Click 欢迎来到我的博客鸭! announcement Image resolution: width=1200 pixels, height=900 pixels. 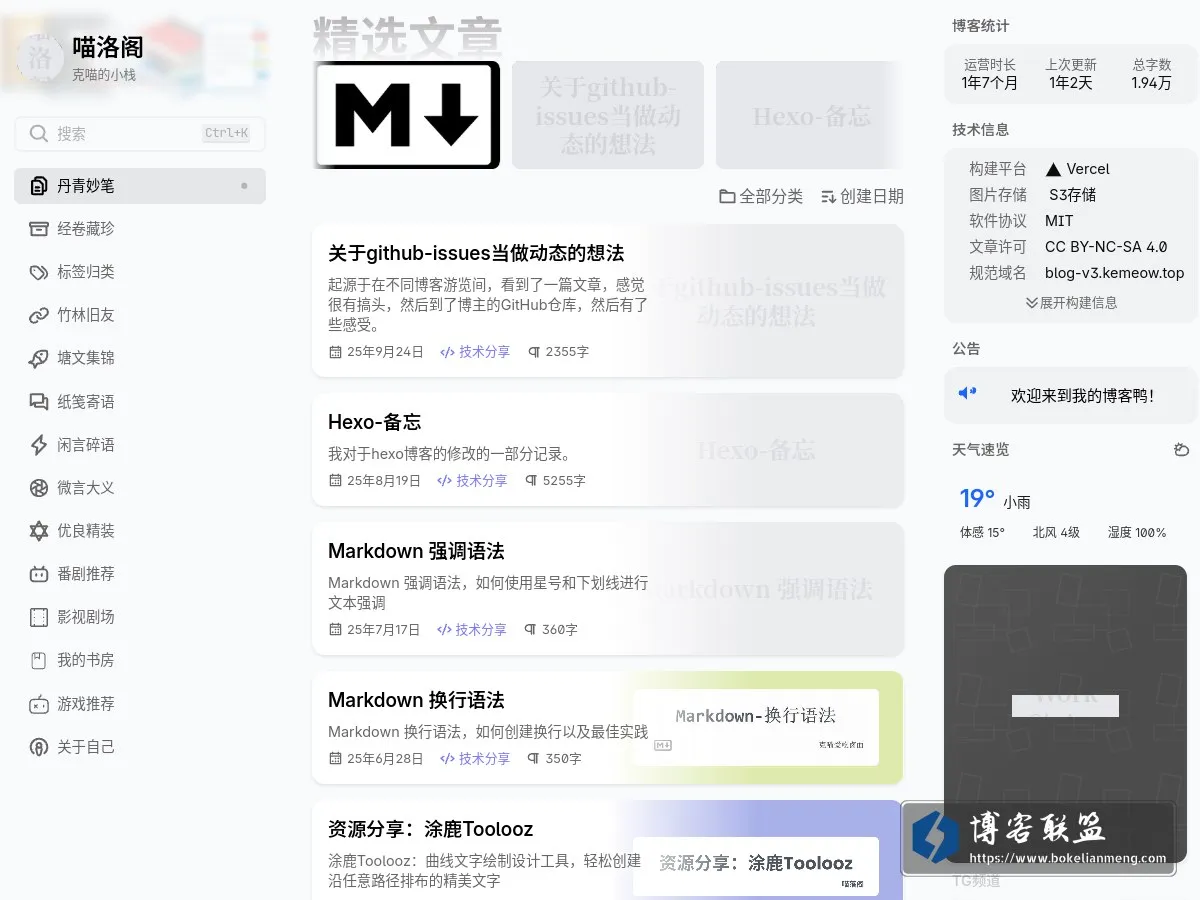tap(1083, 396)
